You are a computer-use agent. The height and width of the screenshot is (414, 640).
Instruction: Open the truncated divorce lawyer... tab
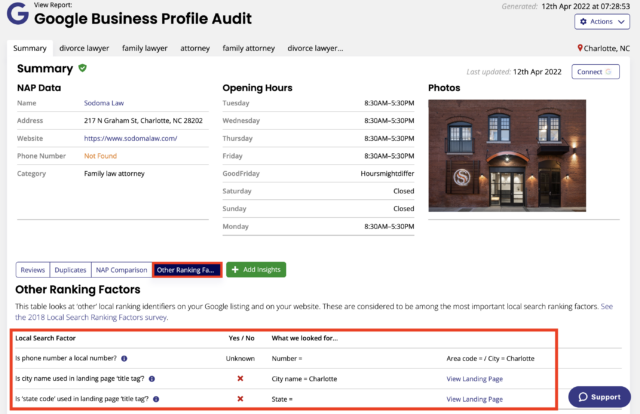315,47
